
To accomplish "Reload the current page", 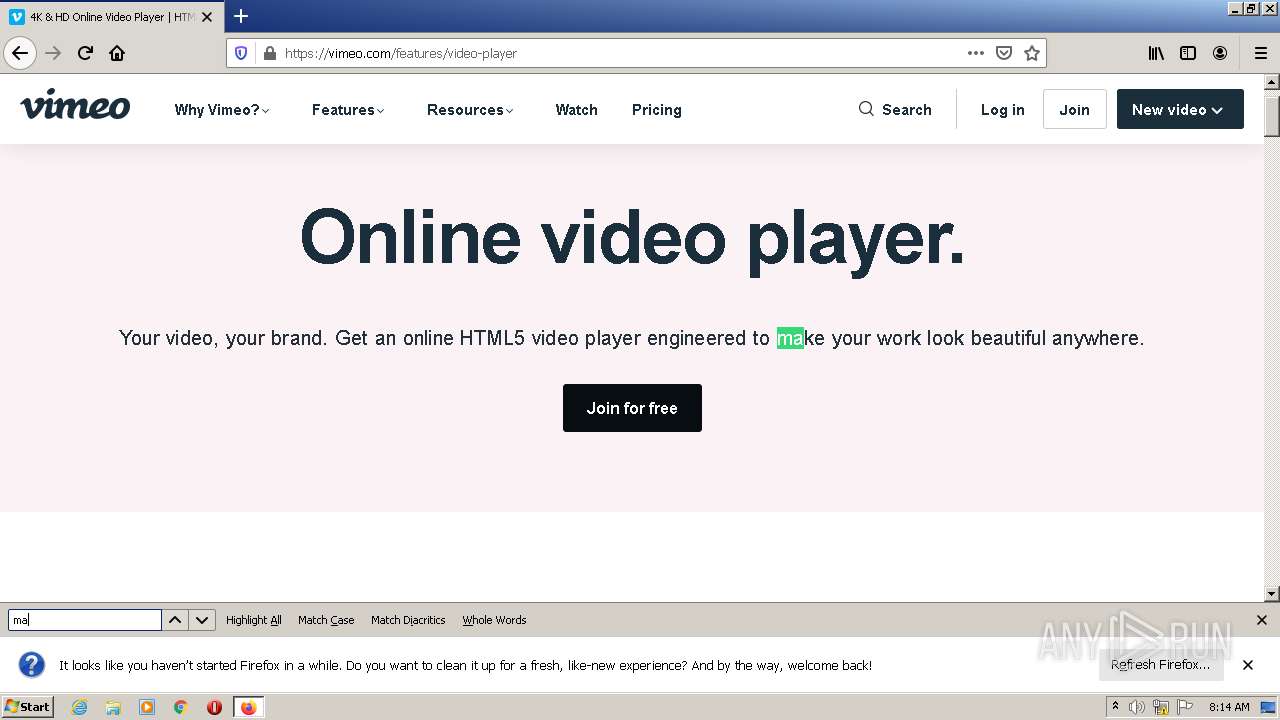I will coord(85,53).
